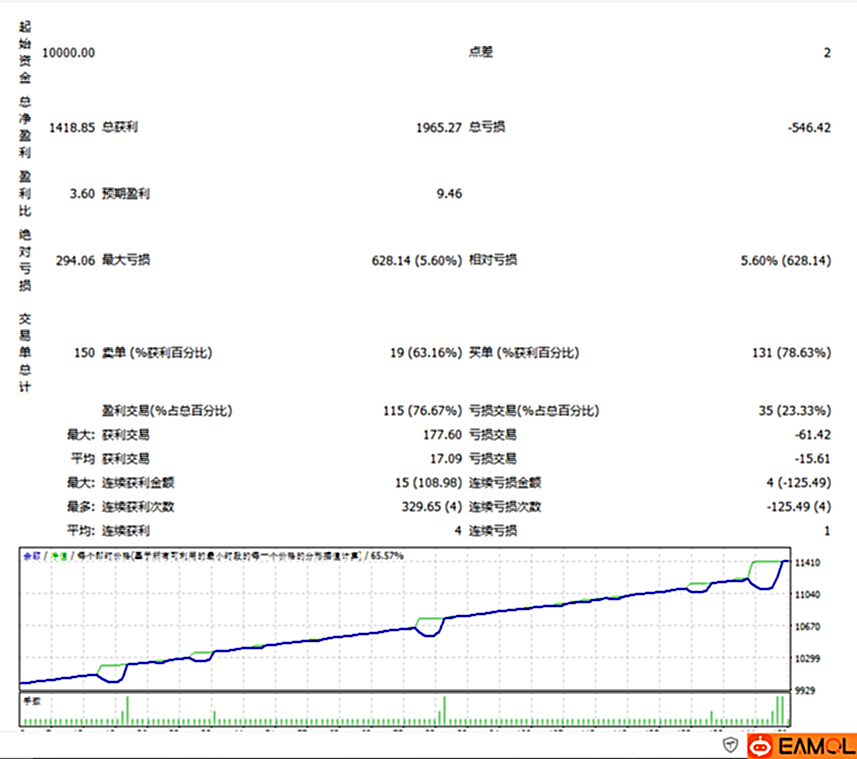Select the 1418.85 total net profit value
This screenshot has height=759, width=857.
[69, 128]
